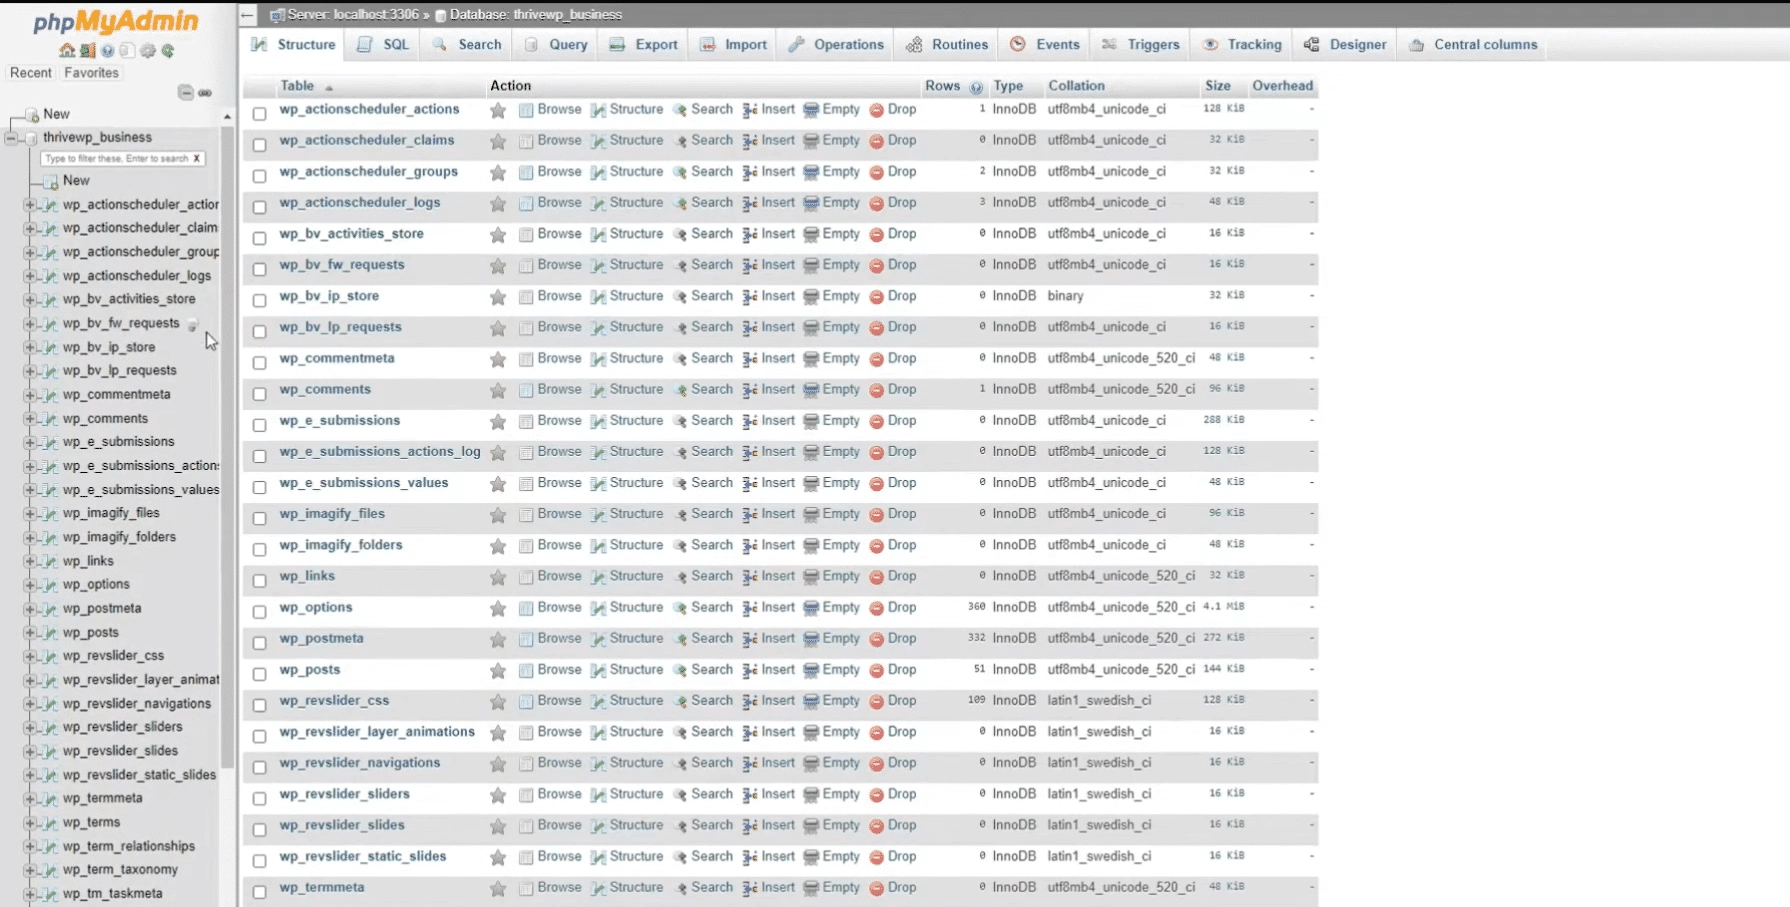Click the green reload navigation icon
Viewport: 1790px width, 907px height.
[167, 51]
